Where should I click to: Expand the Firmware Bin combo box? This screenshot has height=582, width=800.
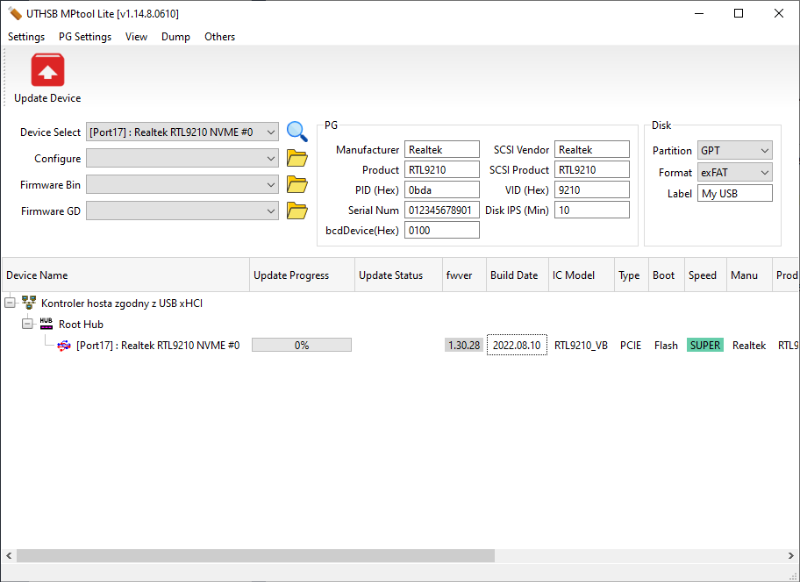(271, 184)
